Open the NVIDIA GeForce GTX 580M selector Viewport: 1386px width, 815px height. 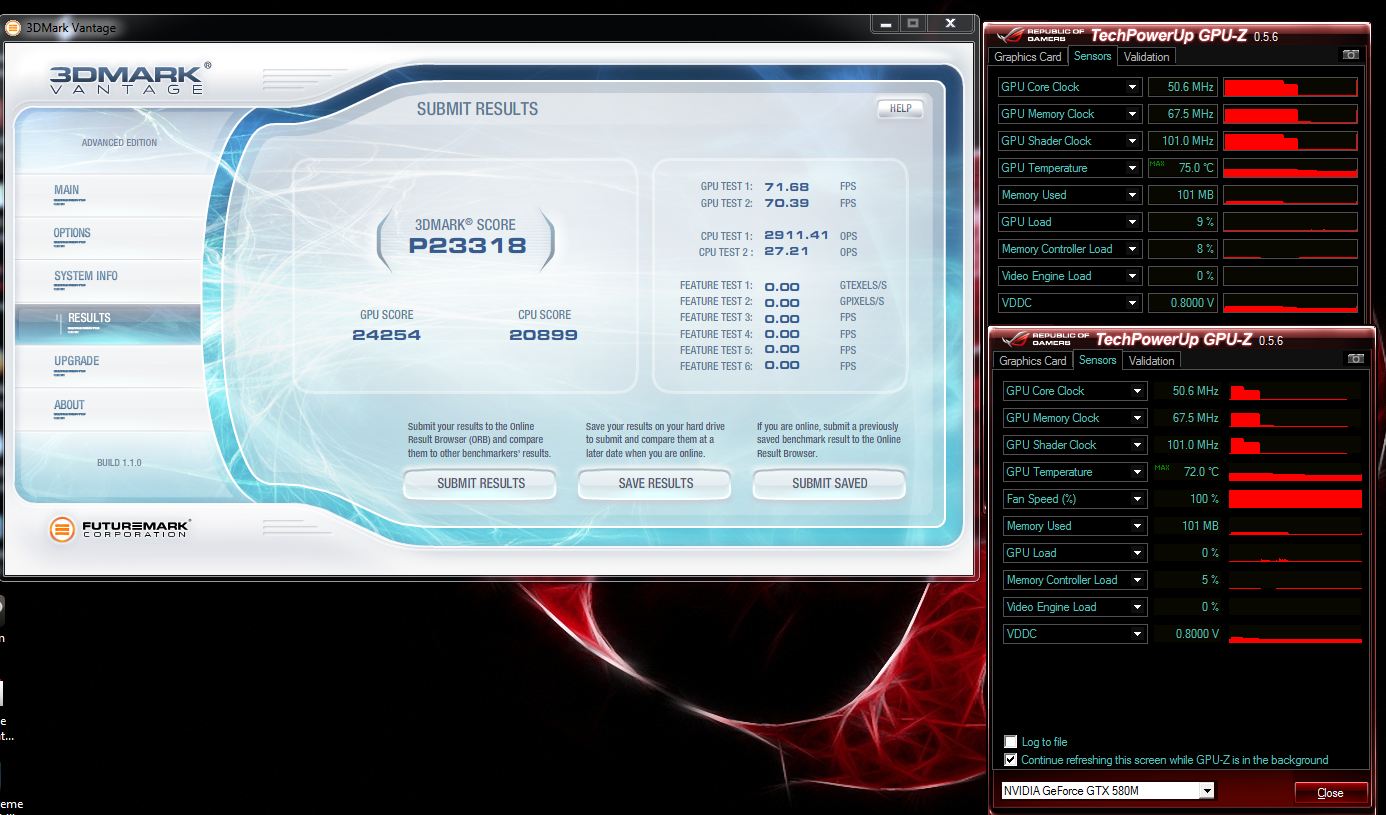pos(1108,791)
